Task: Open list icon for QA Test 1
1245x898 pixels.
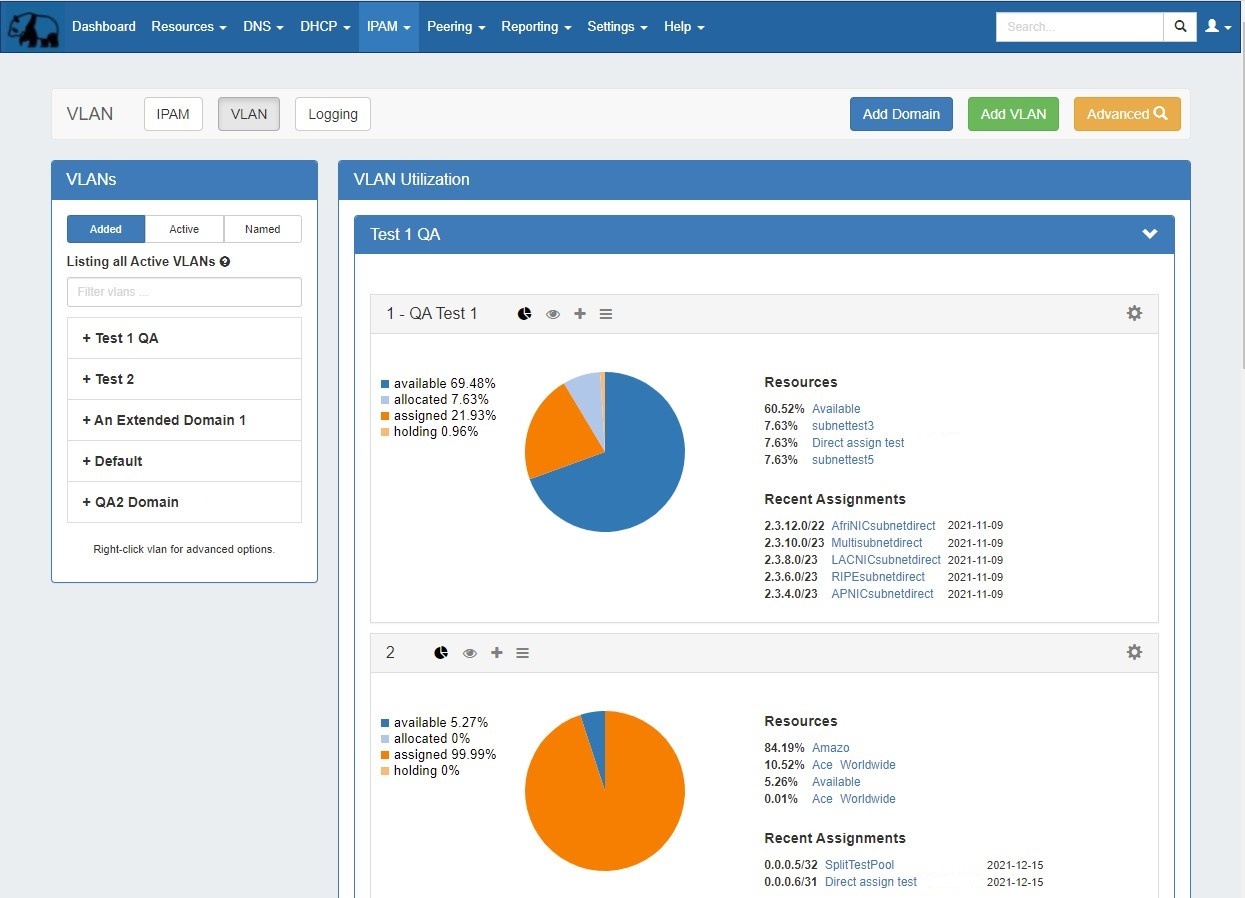Action: pos(606,314)
